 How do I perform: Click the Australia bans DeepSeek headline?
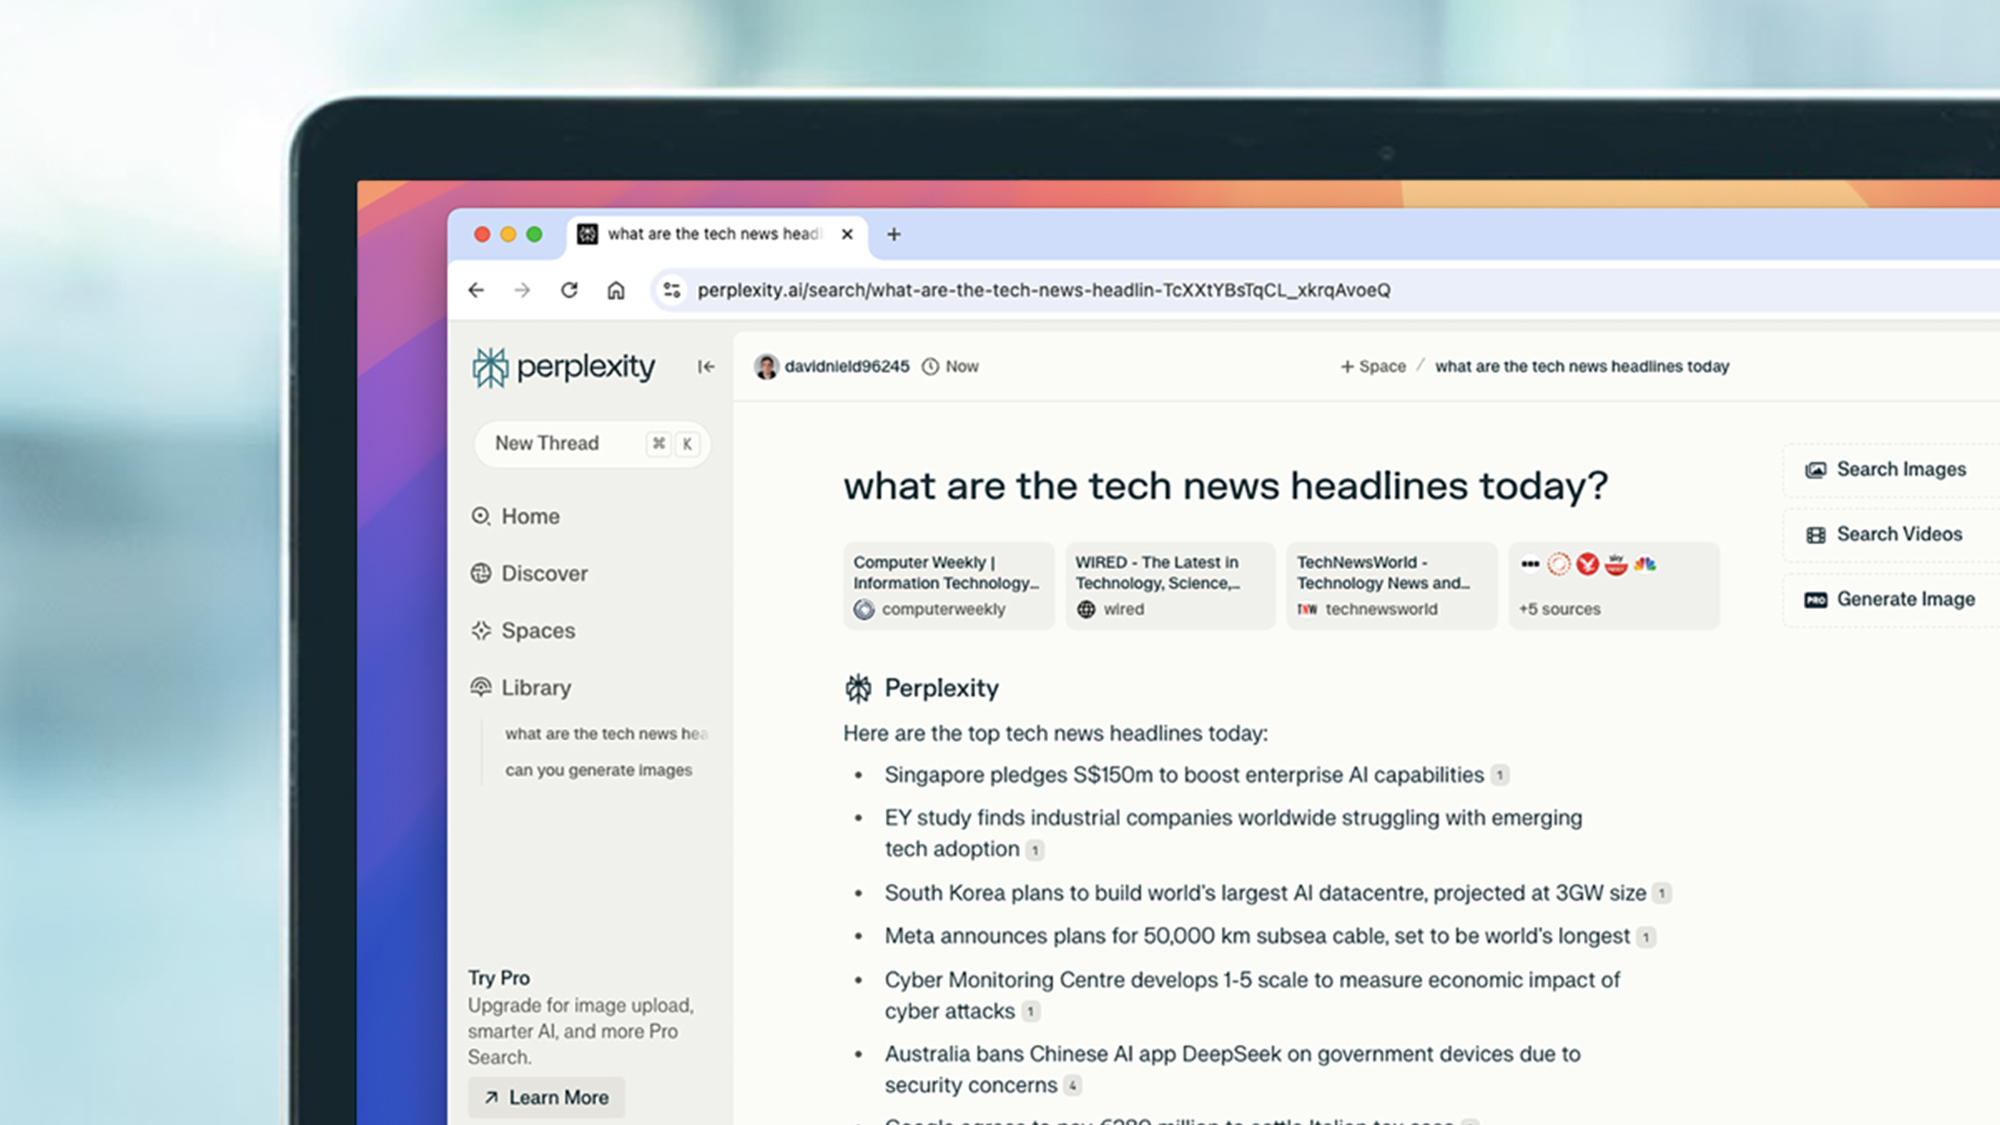(x=1232, y=1069)
